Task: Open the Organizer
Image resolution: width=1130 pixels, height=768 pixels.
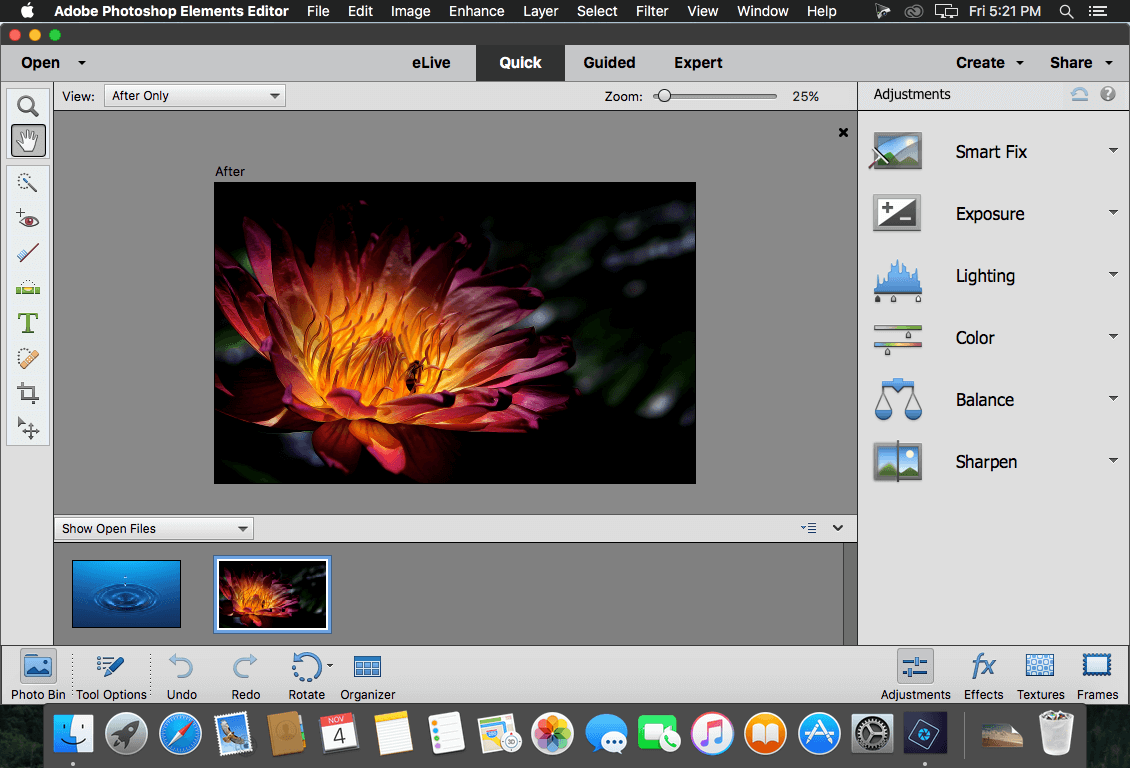Action: coord(368,675)
